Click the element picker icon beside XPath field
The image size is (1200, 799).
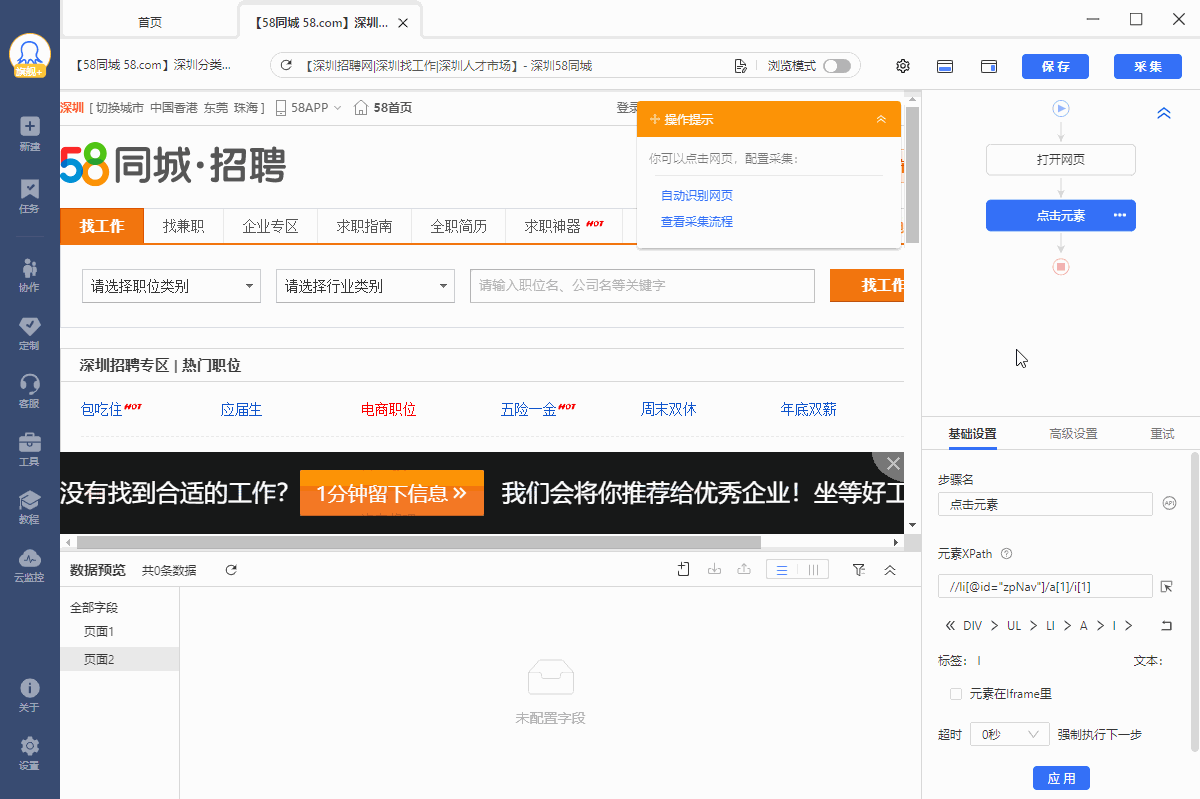coord(1166,586)
